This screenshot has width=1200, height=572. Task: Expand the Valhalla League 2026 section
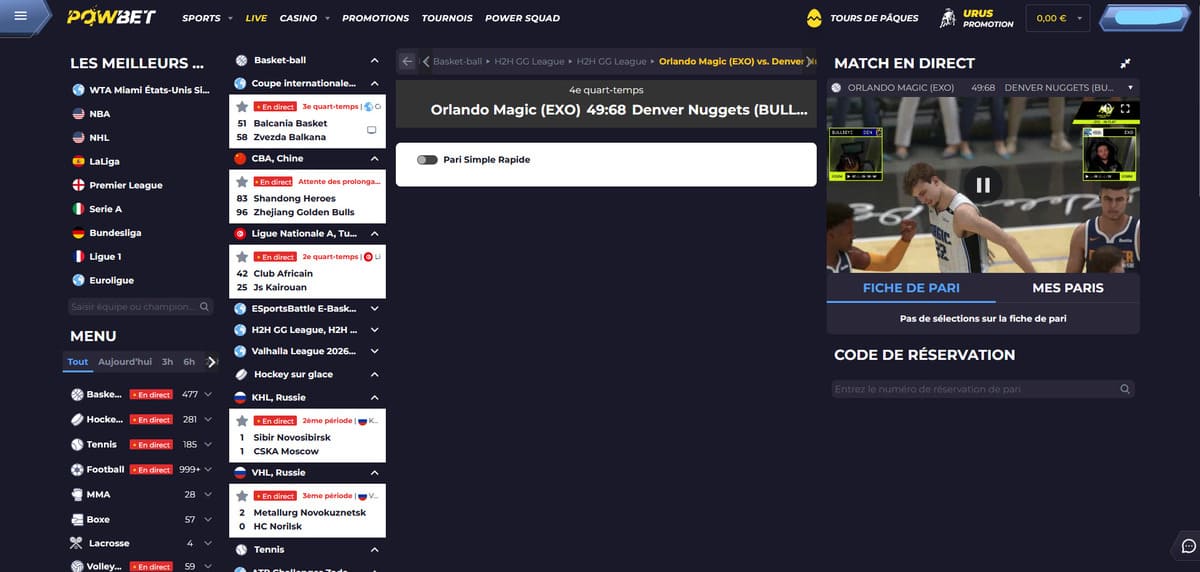click(375, 351)
